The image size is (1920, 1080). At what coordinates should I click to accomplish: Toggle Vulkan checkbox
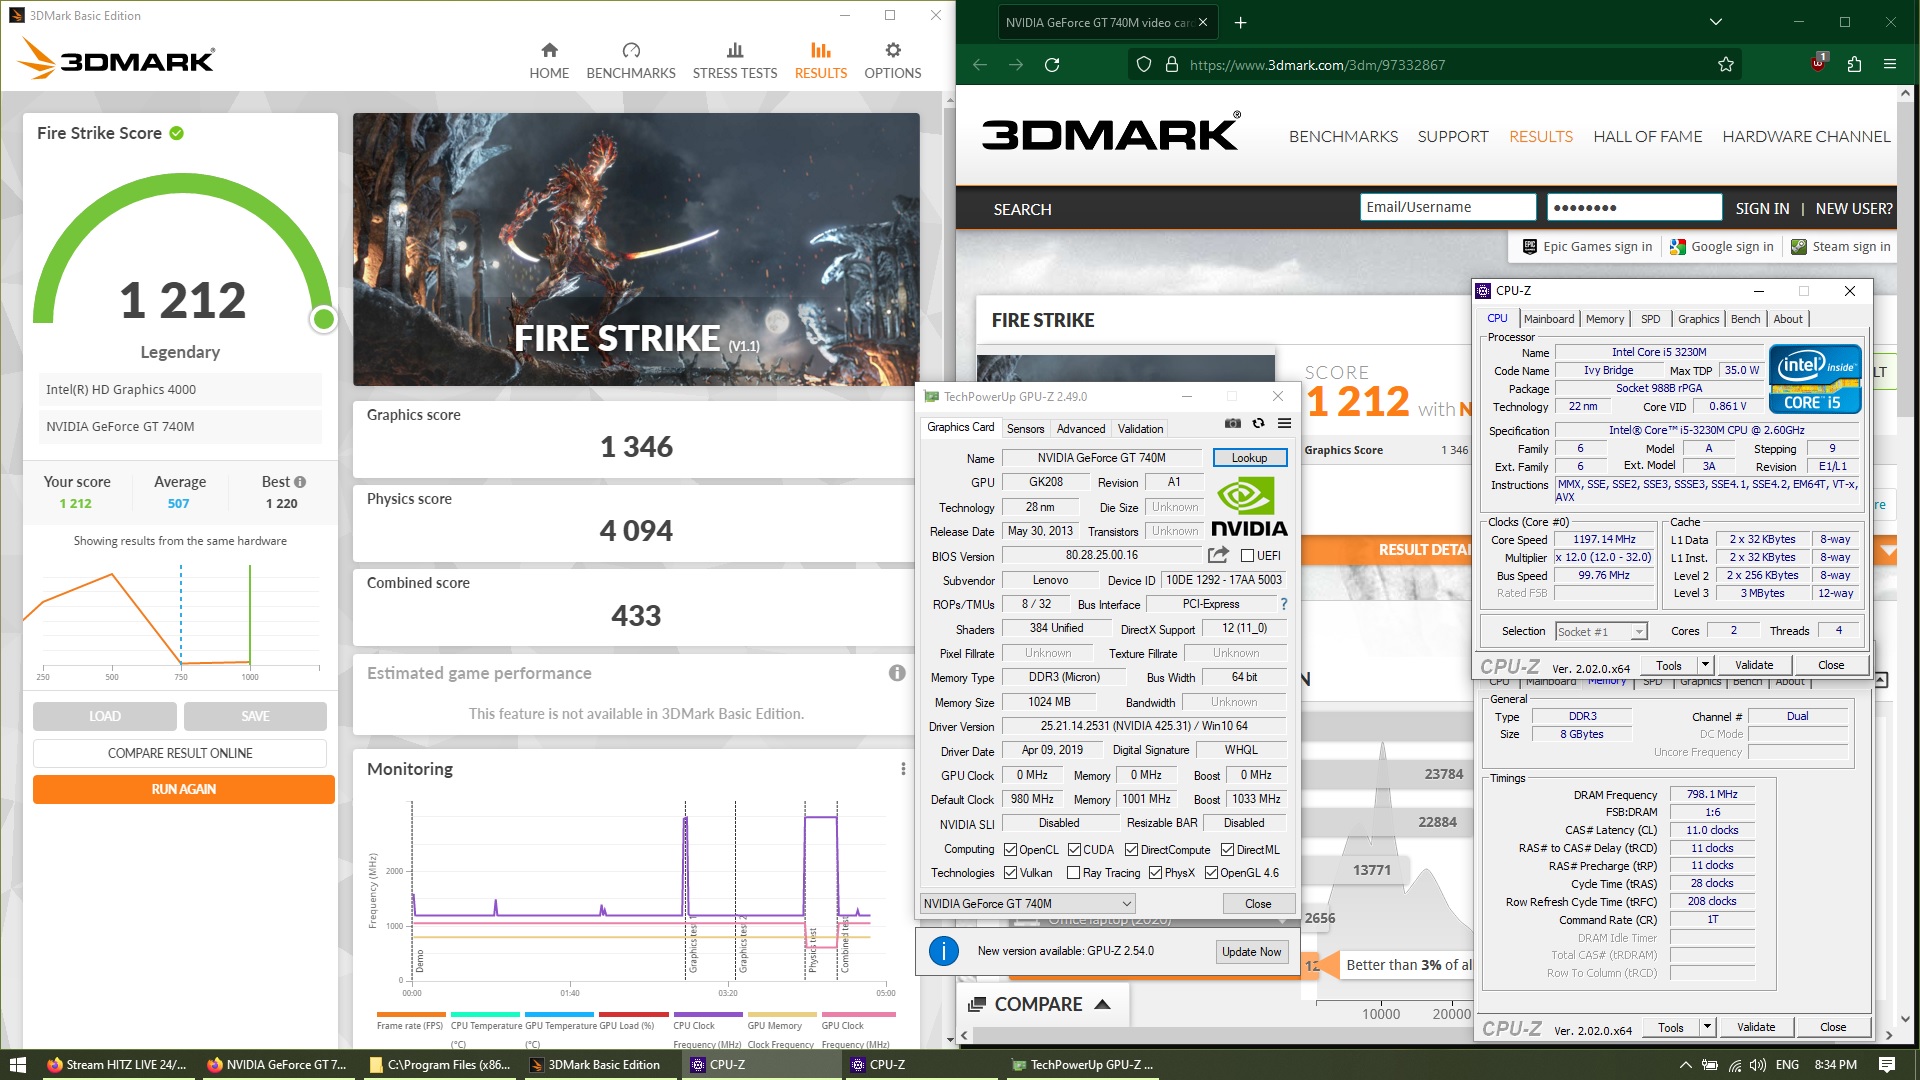tap(1010, 873)
